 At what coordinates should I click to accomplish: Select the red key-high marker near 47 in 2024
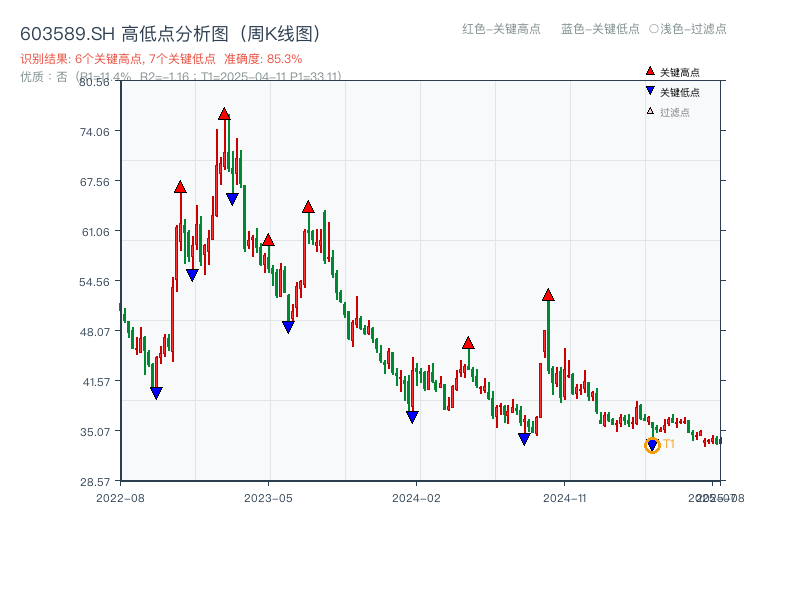[467, 342]
